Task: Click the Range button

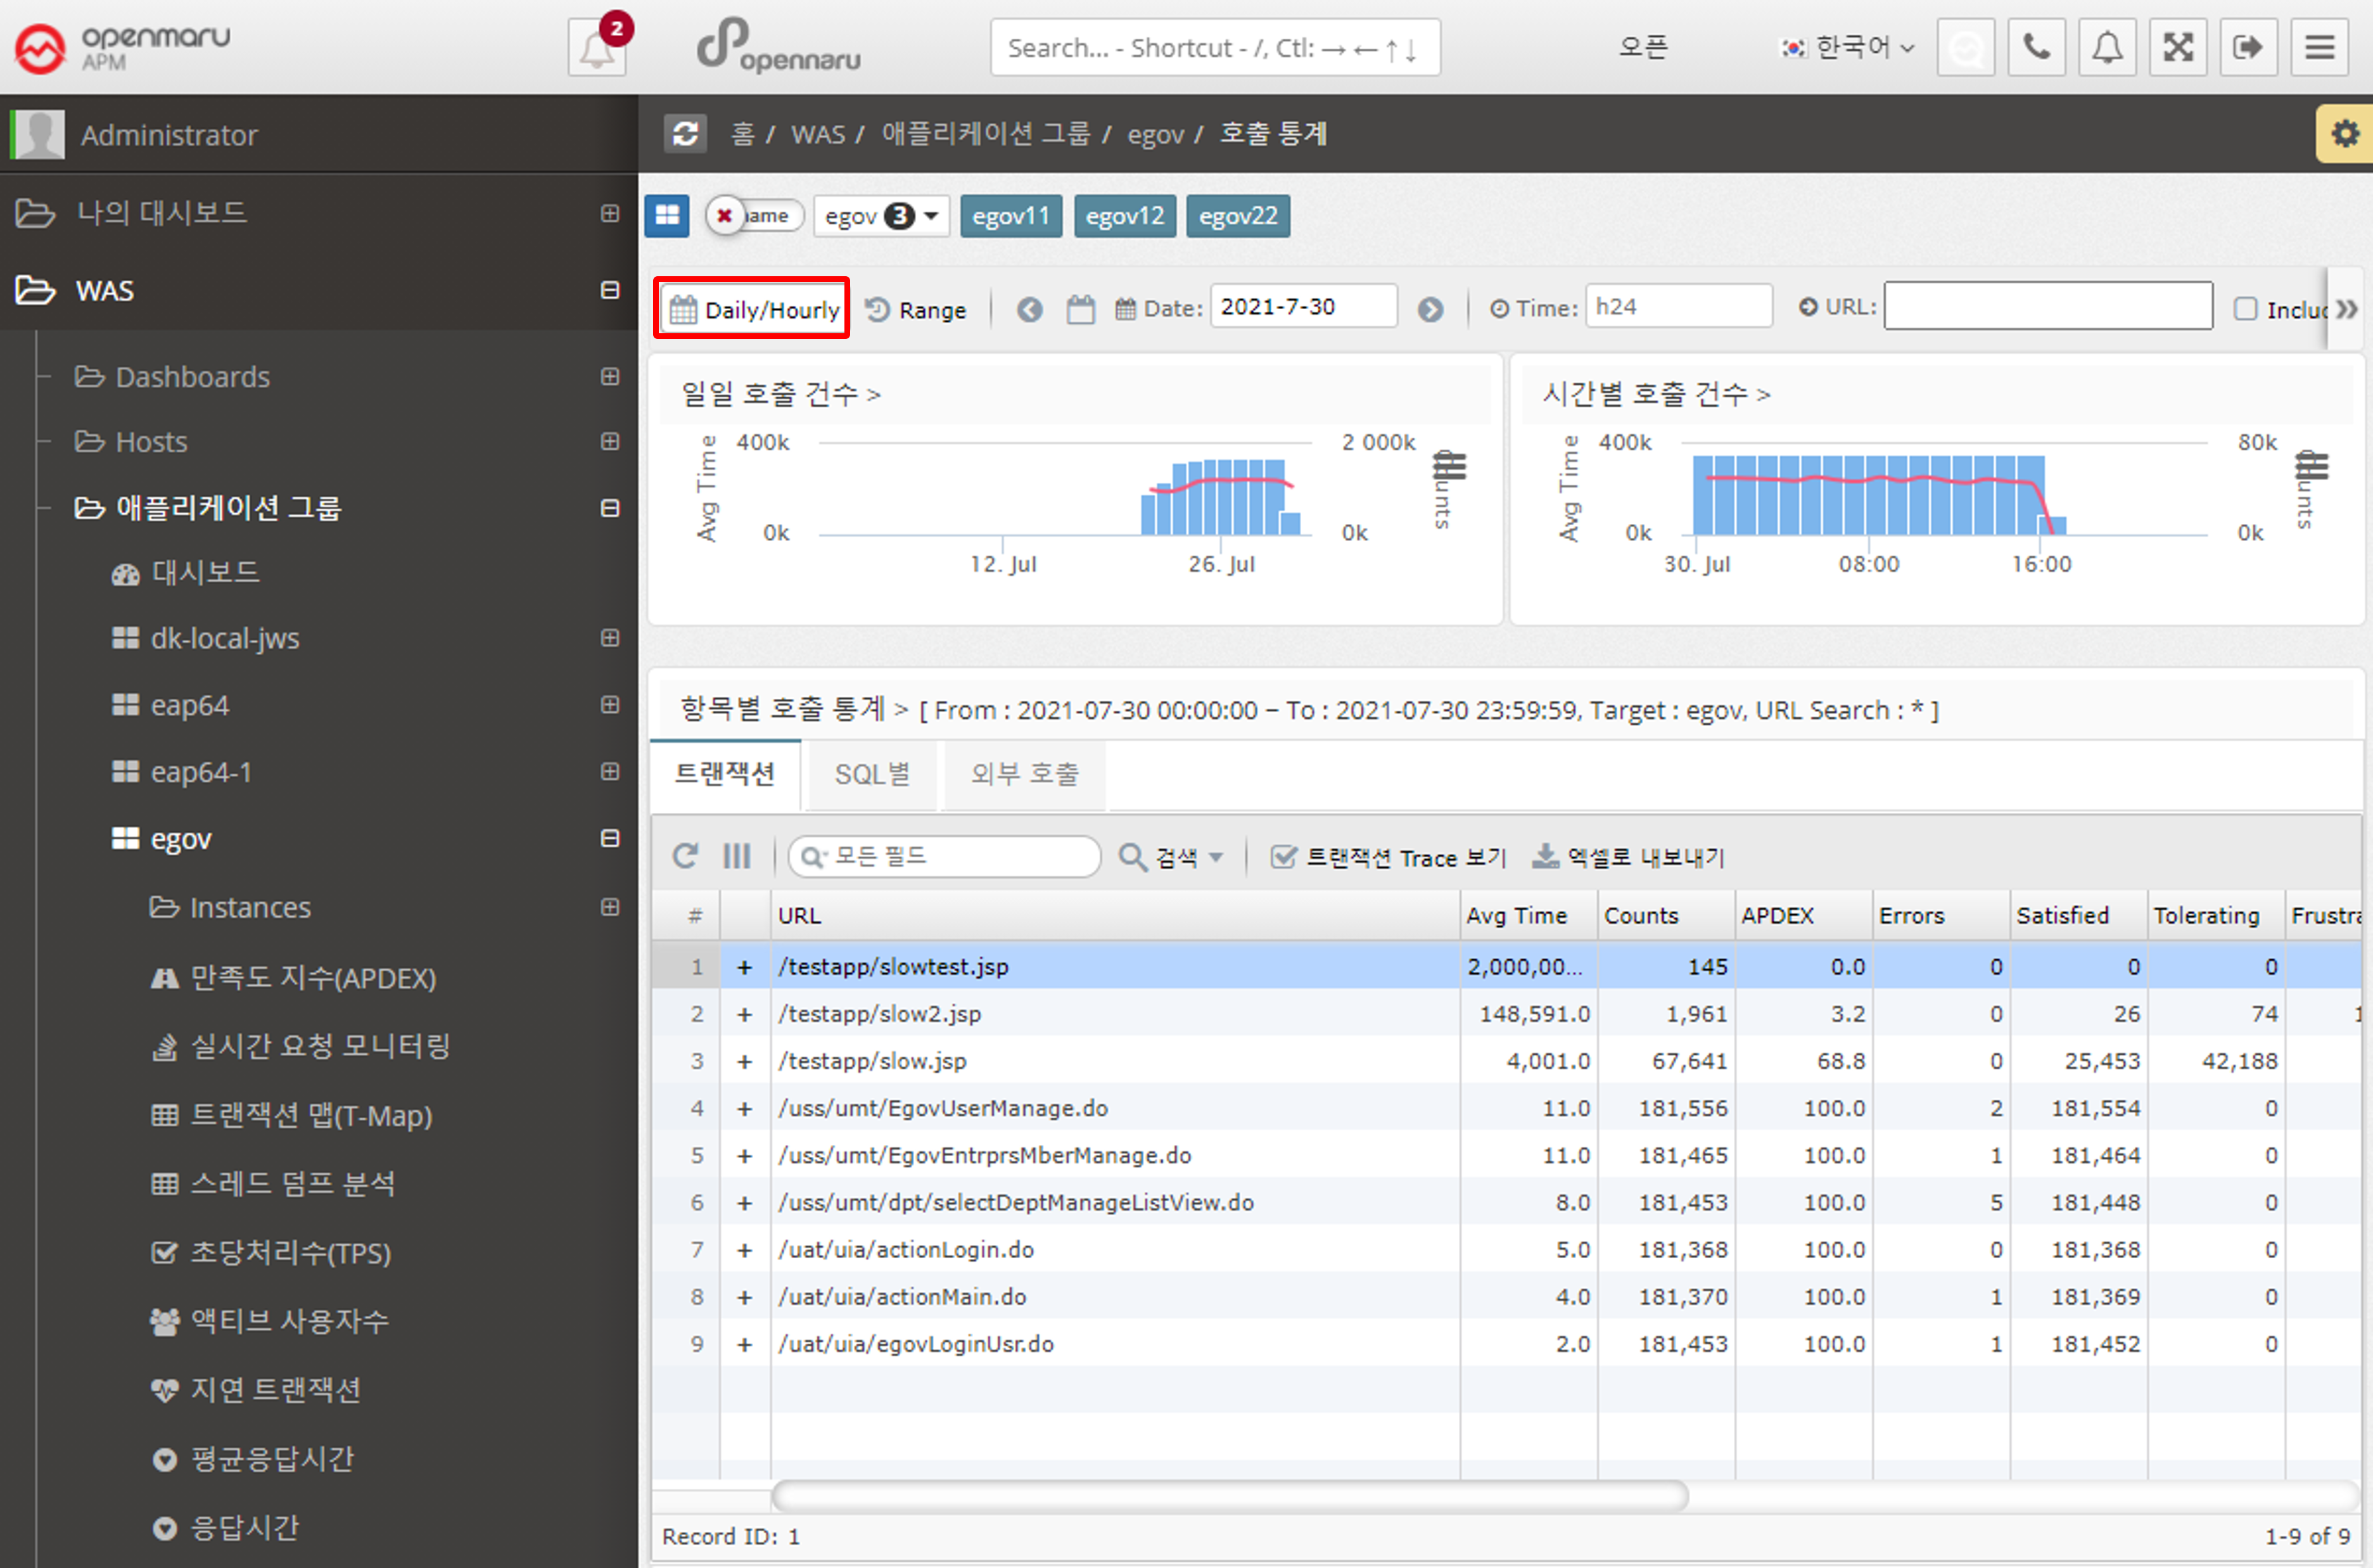Action: pos(916,309)
